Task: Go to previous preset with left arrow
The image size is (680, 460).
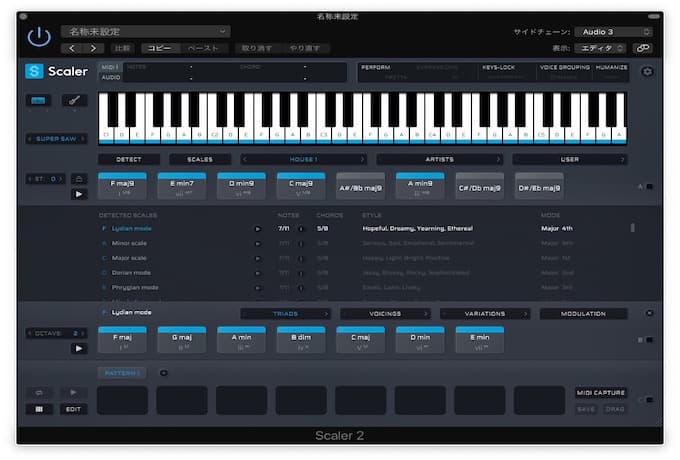Action: click(x=72, y=48)
